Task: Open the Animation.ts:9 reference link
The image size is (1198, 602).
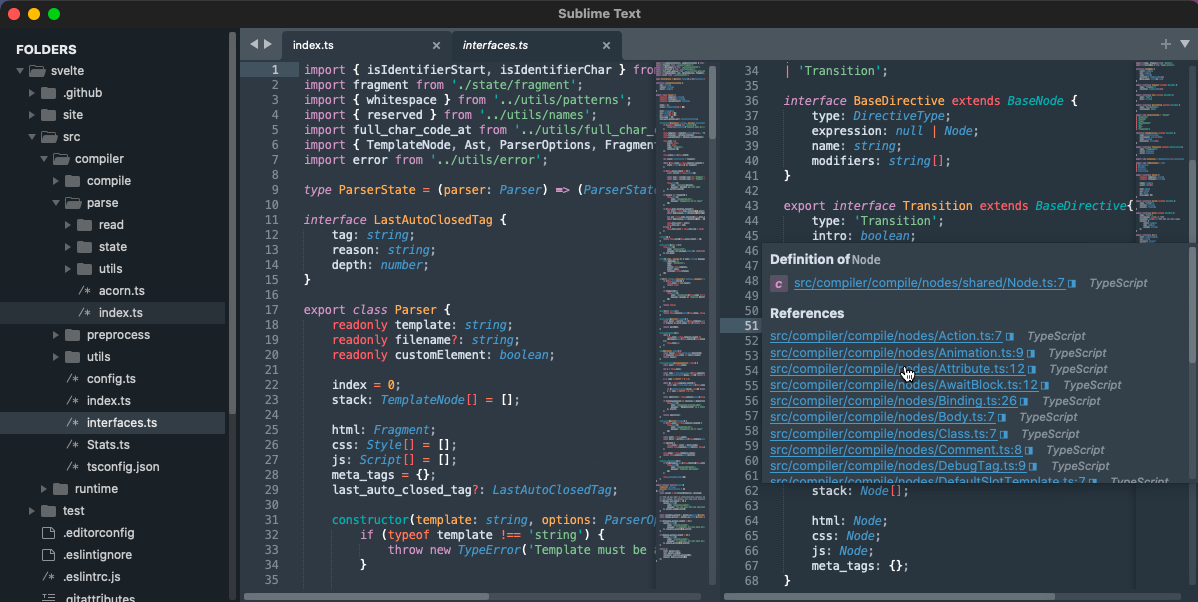Action: [x=896, y=353]
